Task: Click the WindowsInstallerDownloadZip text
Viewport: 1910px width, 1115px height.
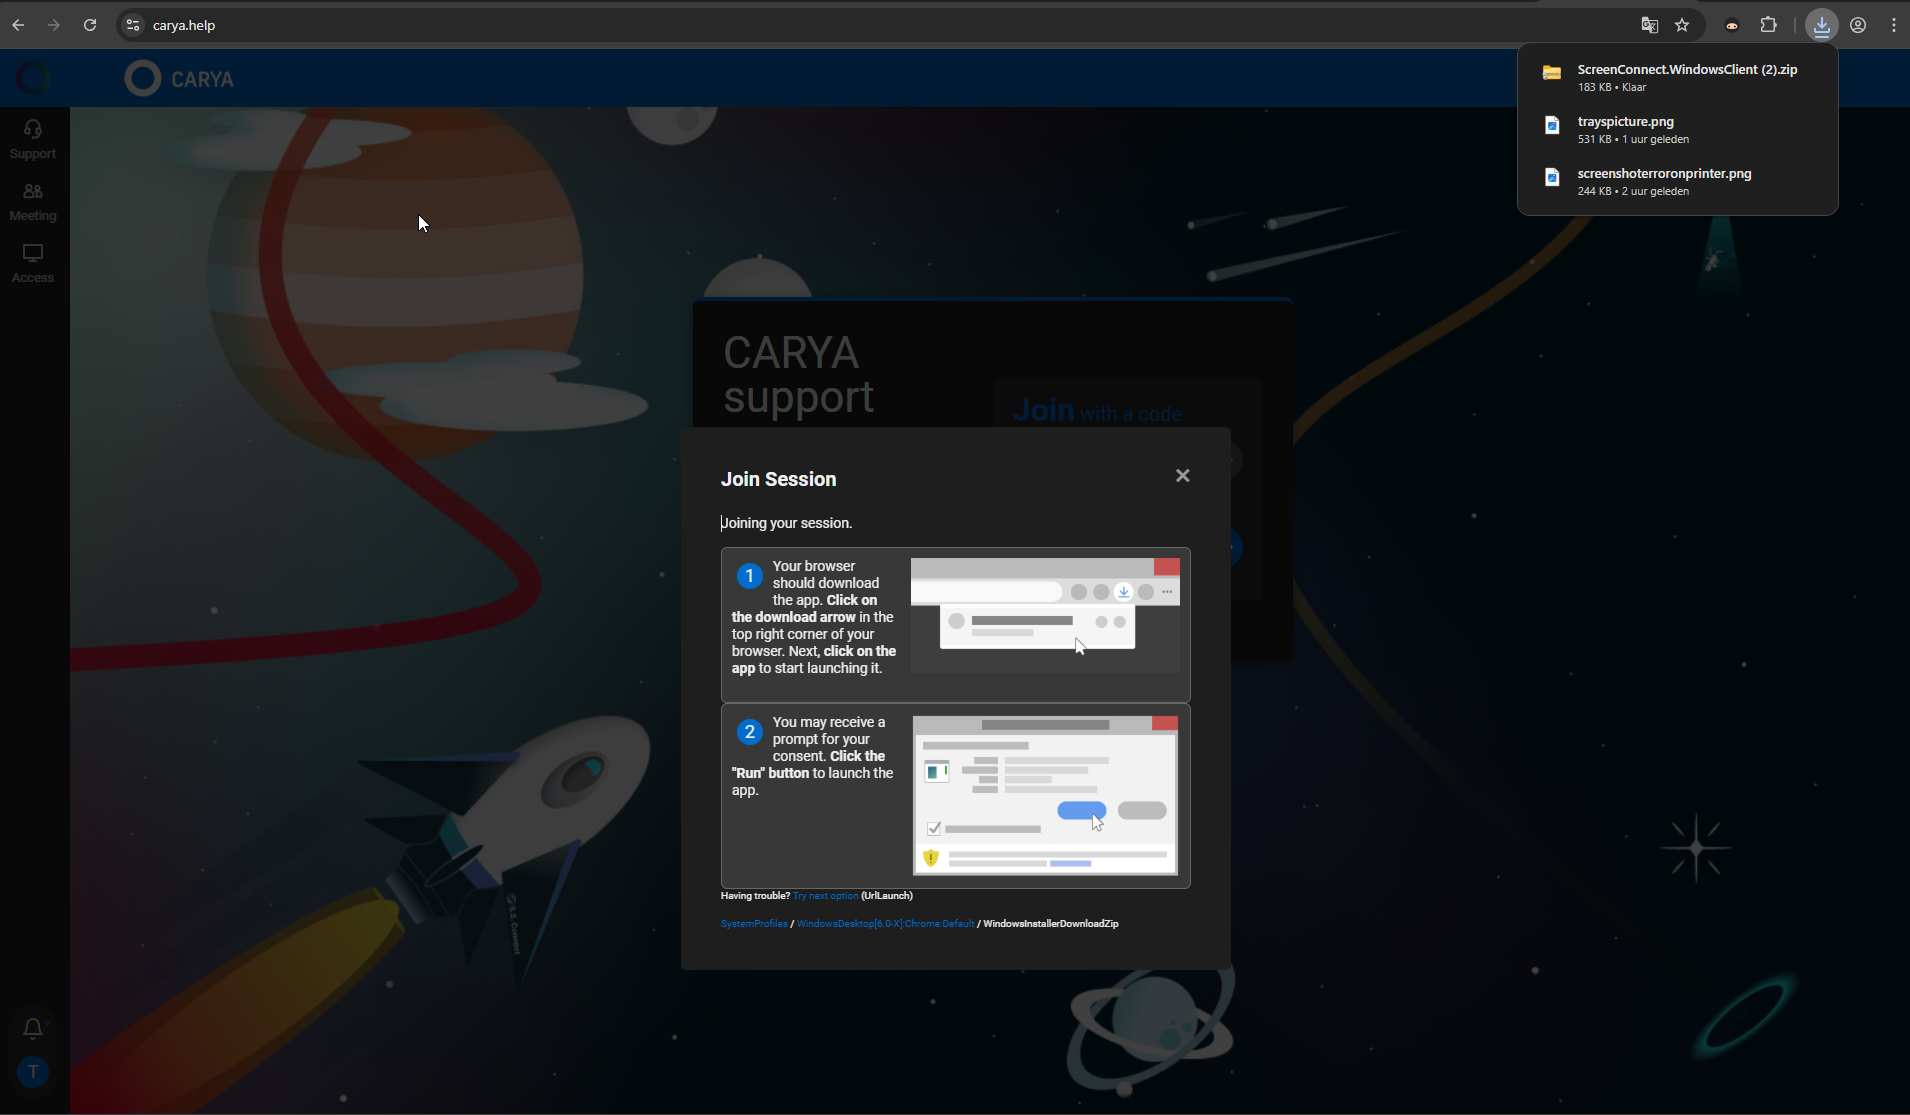Action: 1050,924
